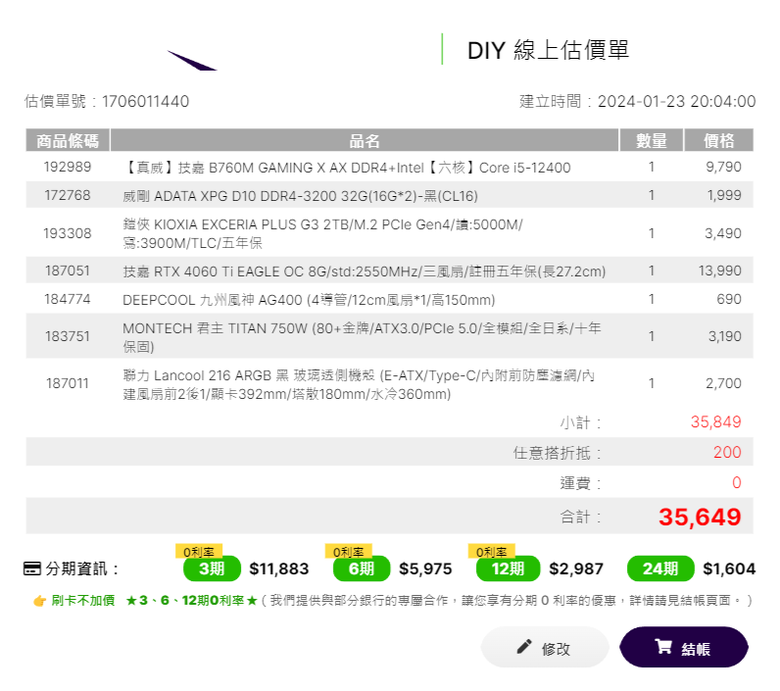Click the 價格 column header

click(x=719, y=140)
